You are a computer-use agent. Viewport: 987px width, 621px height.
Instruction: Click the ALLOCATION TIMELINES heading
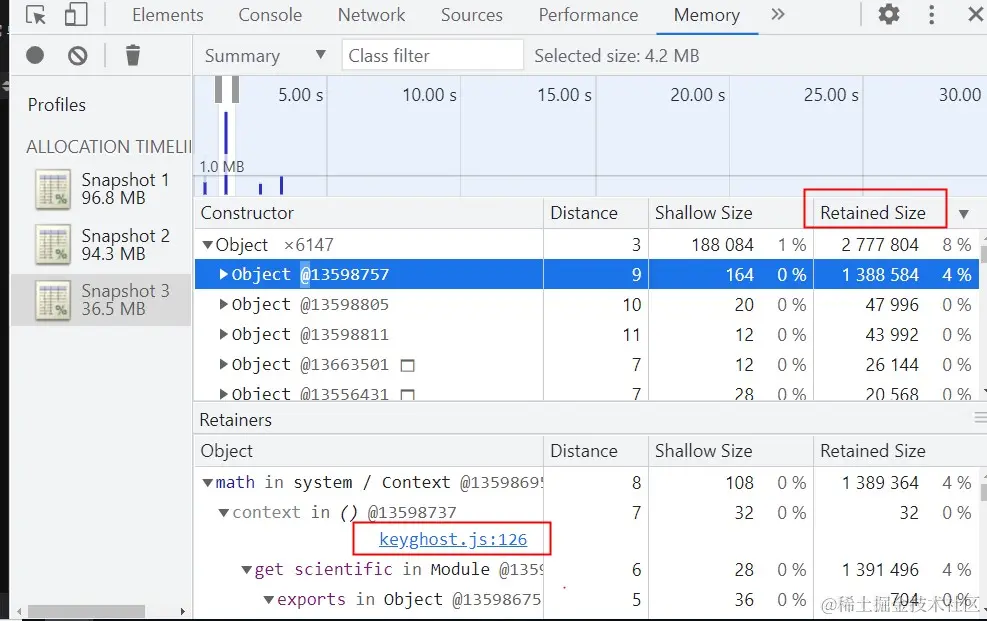(x=108, y=147)
